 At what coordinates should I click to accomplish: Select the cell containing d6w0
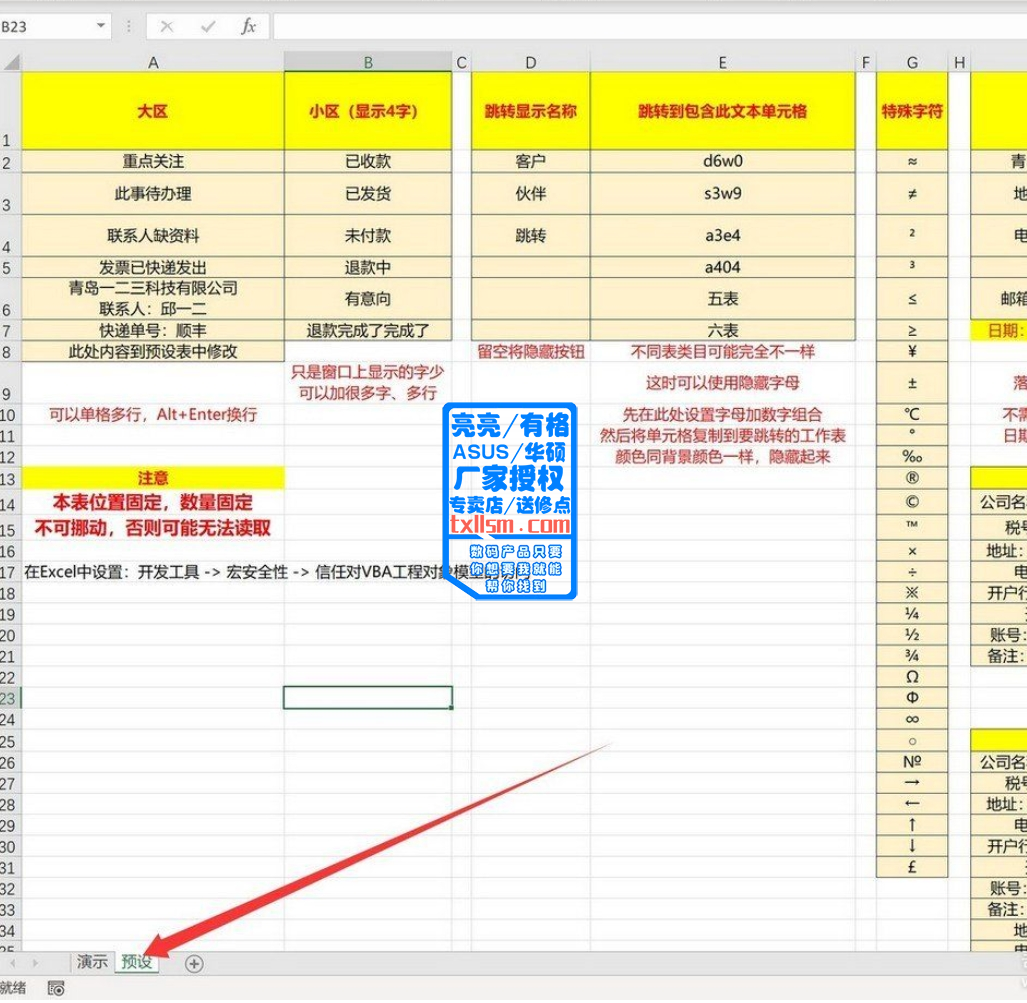pos(722,161)
